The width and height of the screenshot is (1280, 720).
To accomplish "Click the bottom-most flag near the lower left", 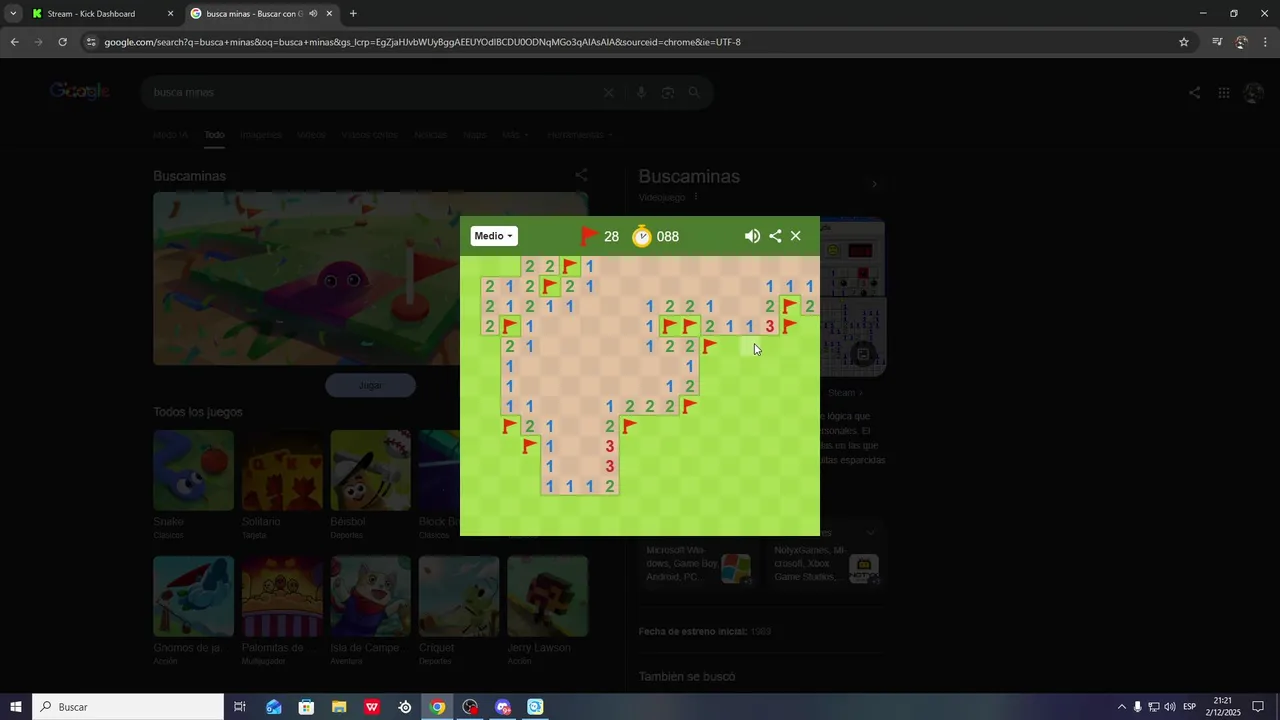I will [530, 446].
